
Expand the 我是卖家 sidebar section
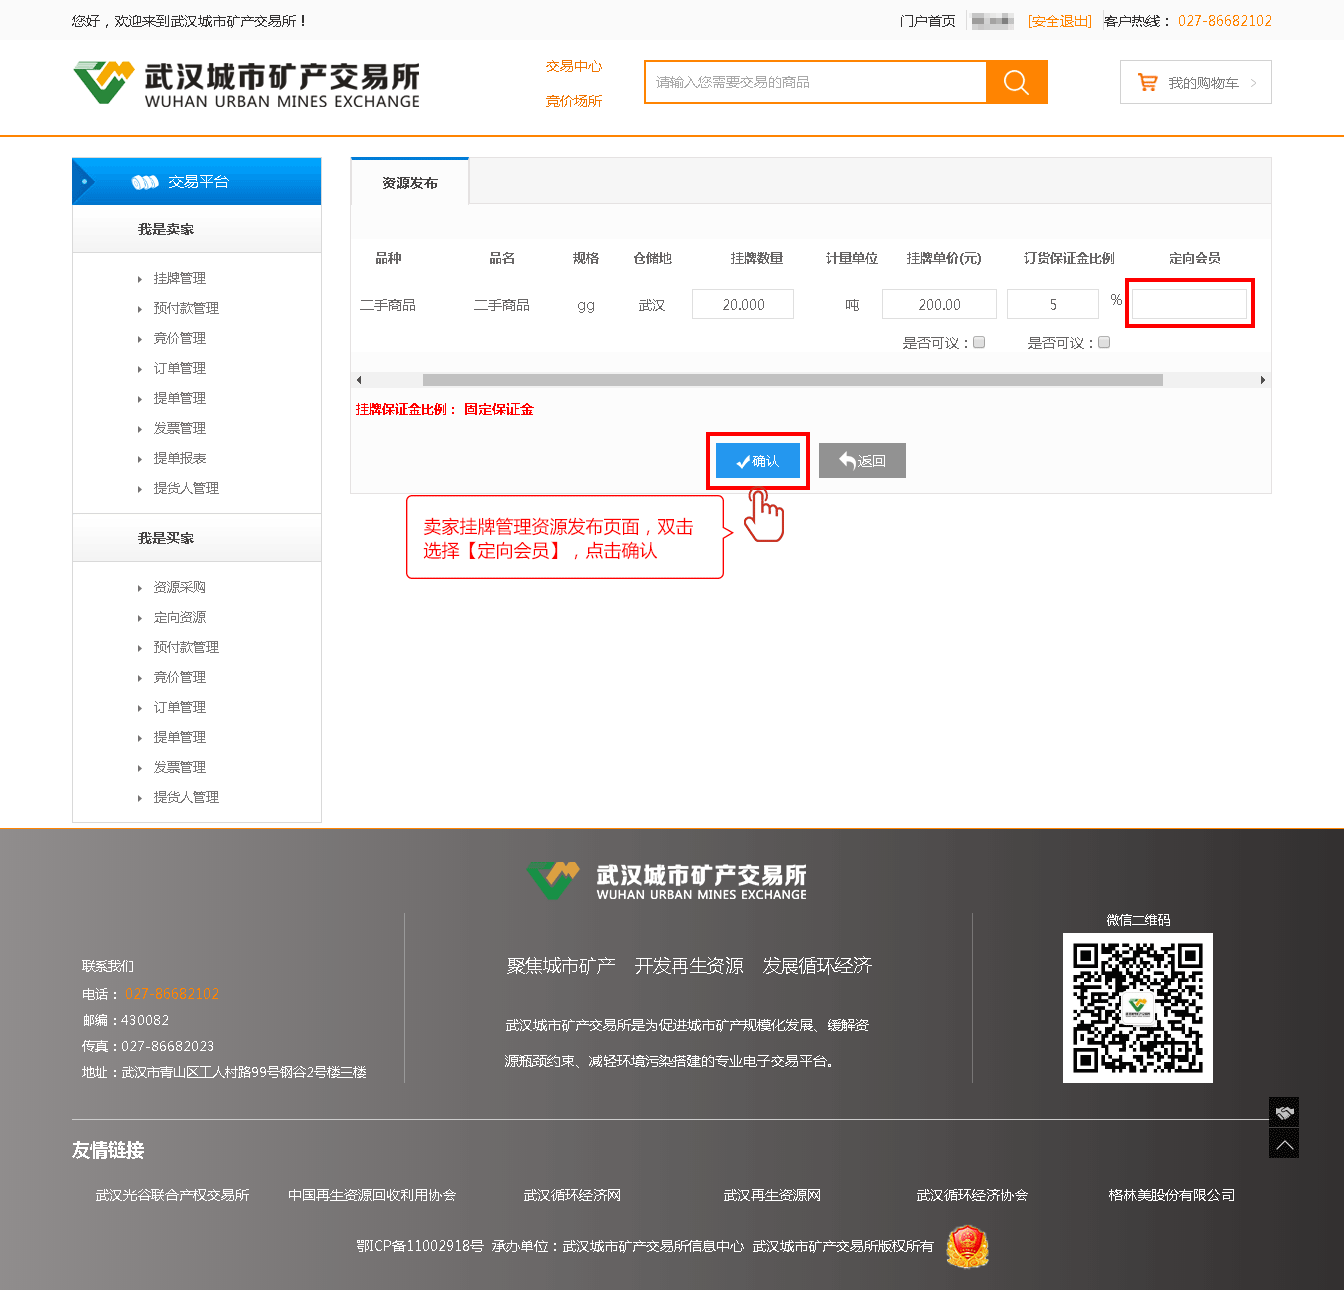tap(166, 230)
